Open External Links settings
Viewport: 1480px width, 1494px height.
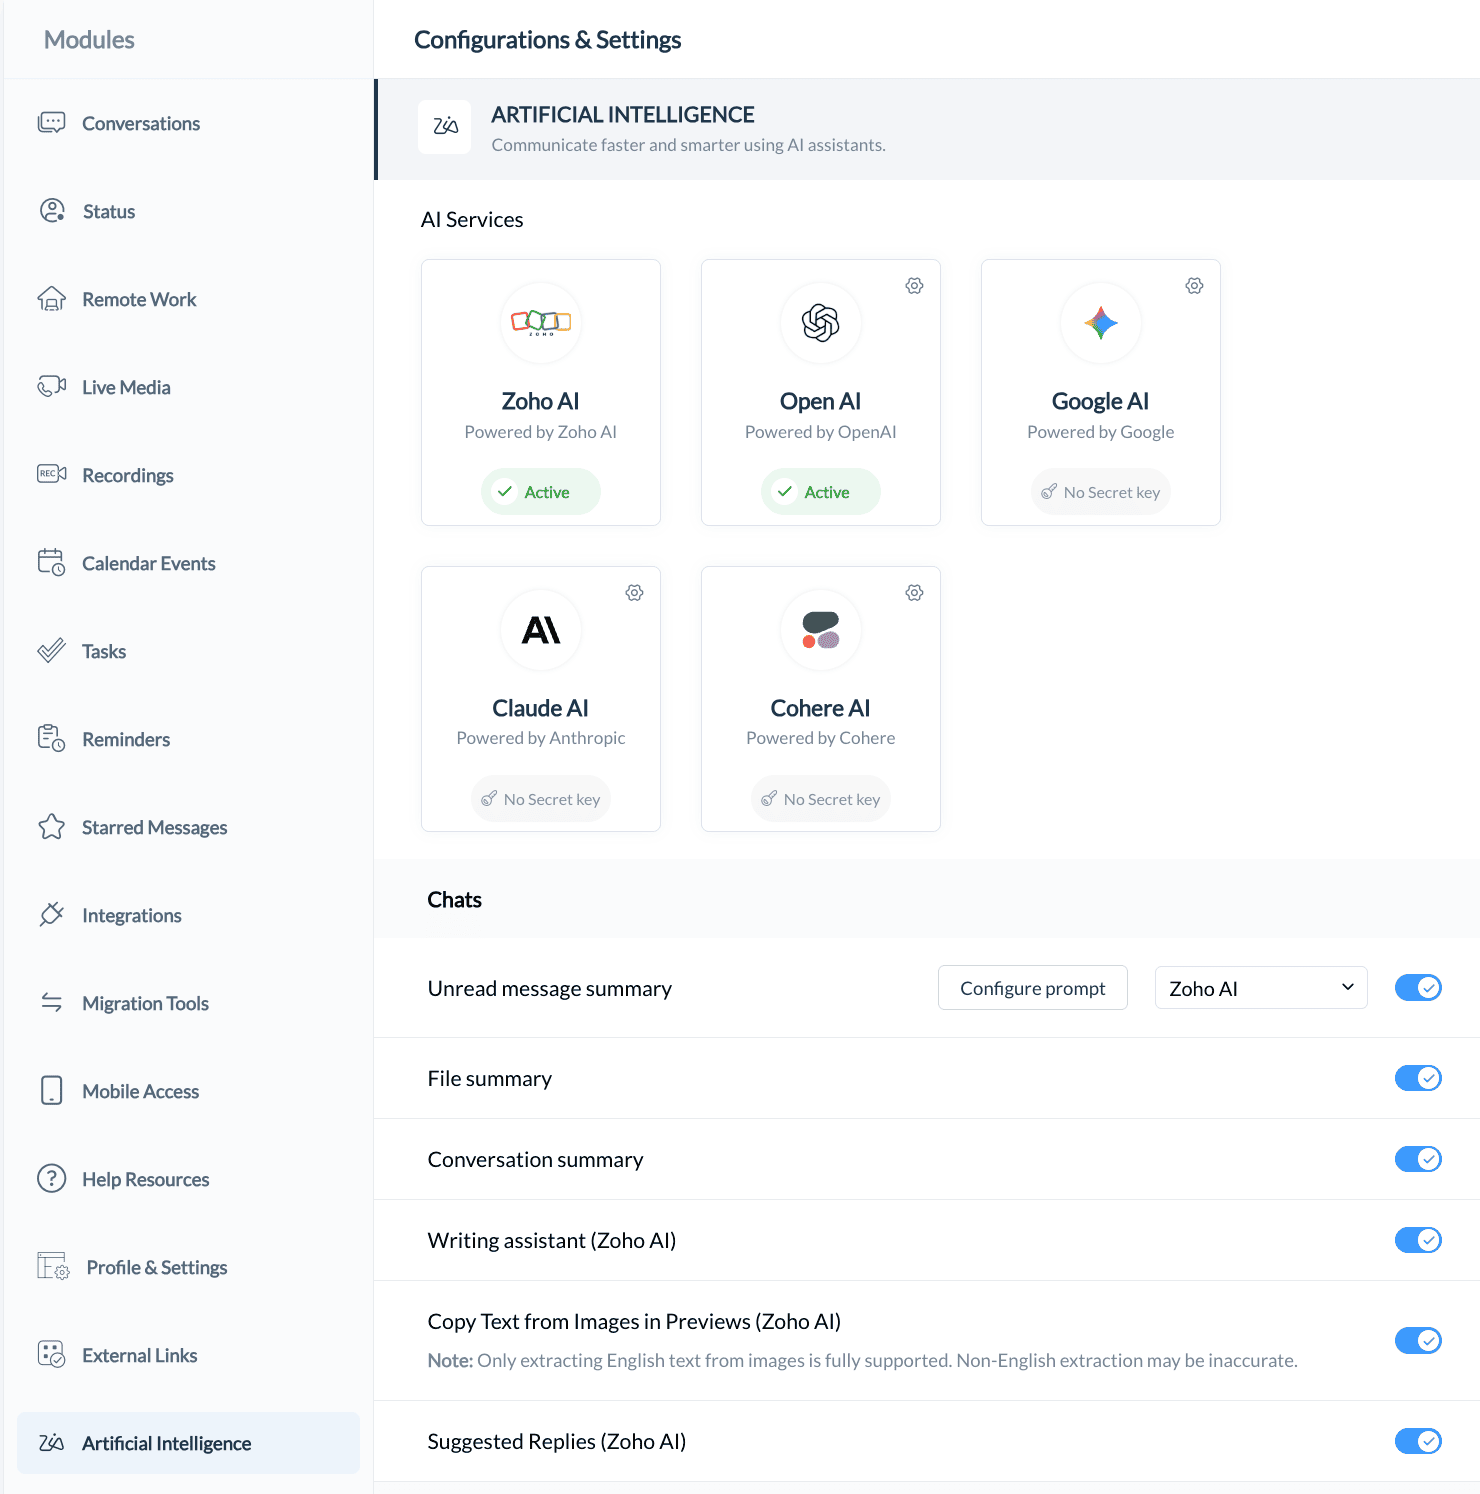click(188, 1355)
